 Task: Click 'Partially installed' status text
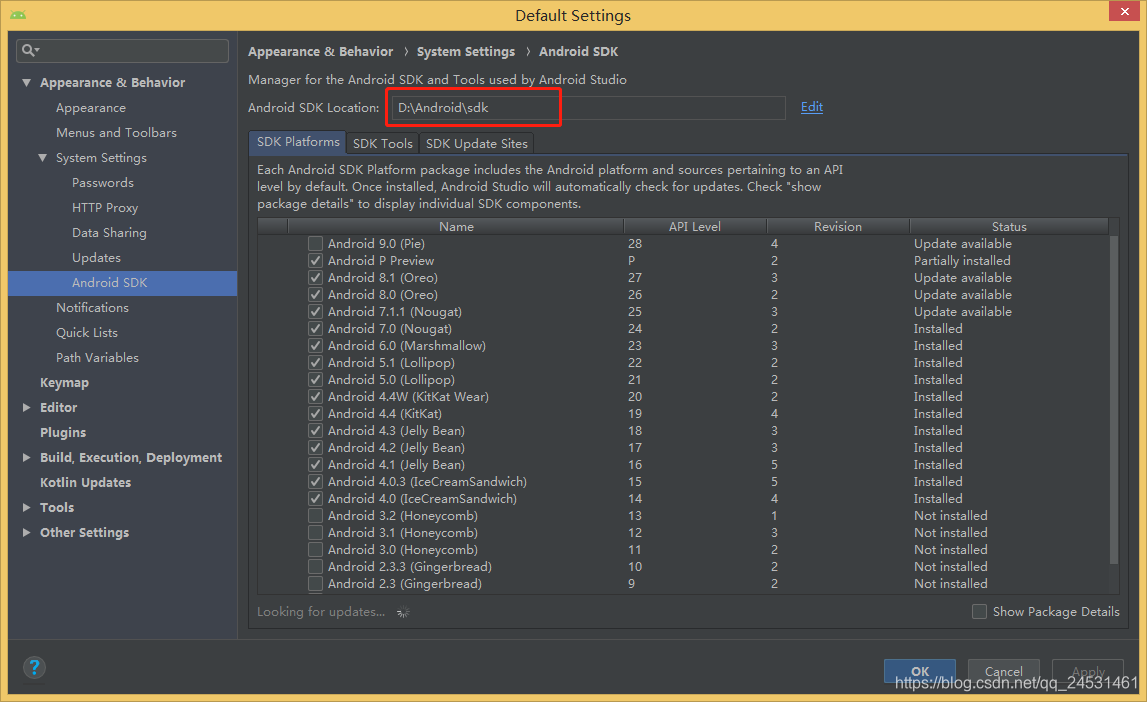tap(962, 260)
